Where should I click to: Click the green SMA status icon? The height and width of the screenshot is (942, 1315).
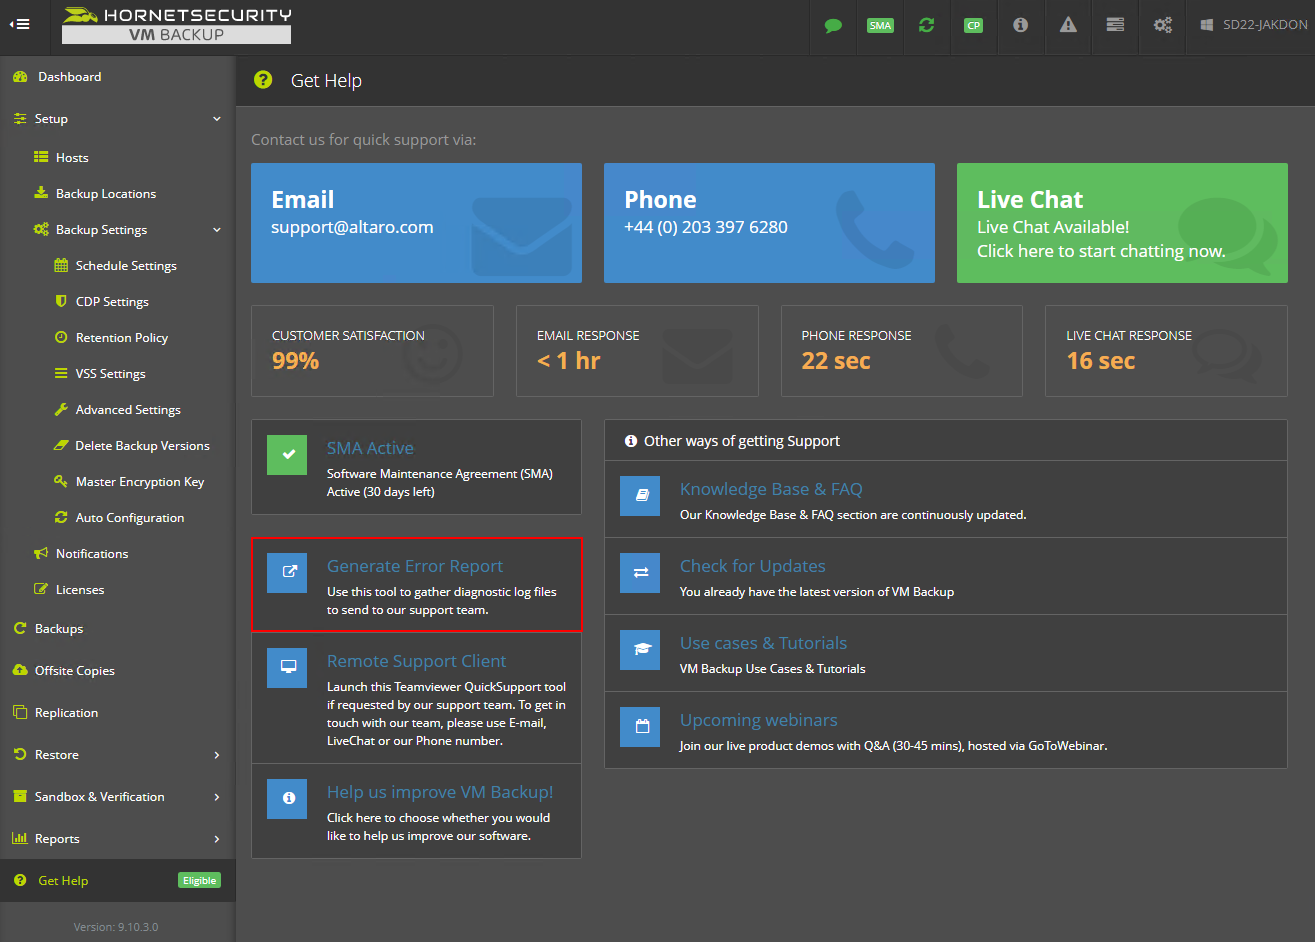[880, 26]
